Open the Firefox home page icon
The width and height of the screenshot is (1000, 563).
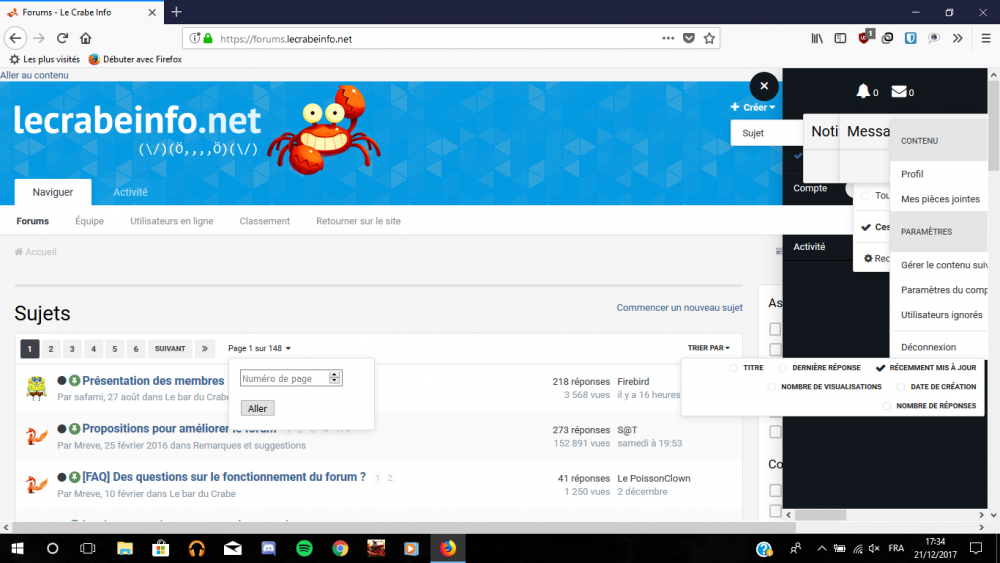85,38
